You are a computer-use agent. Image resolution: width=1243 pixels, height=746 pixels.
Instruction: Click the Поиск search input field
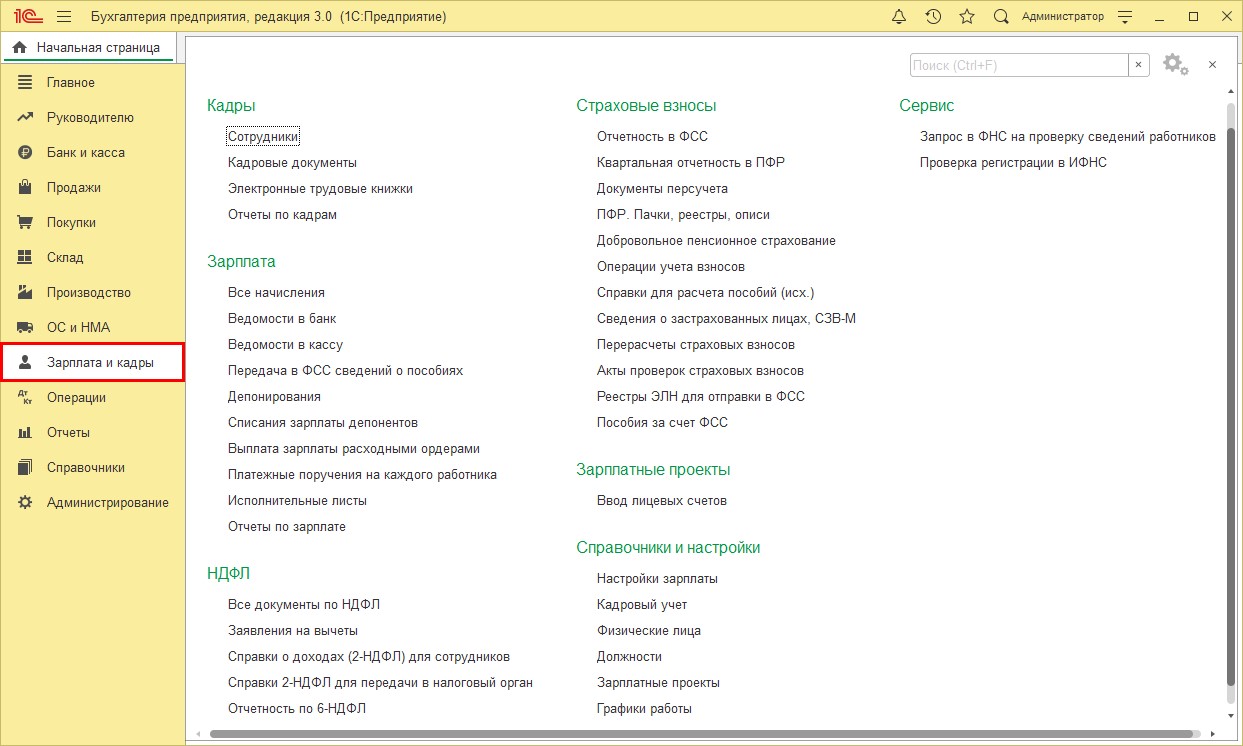[1018, 65]
